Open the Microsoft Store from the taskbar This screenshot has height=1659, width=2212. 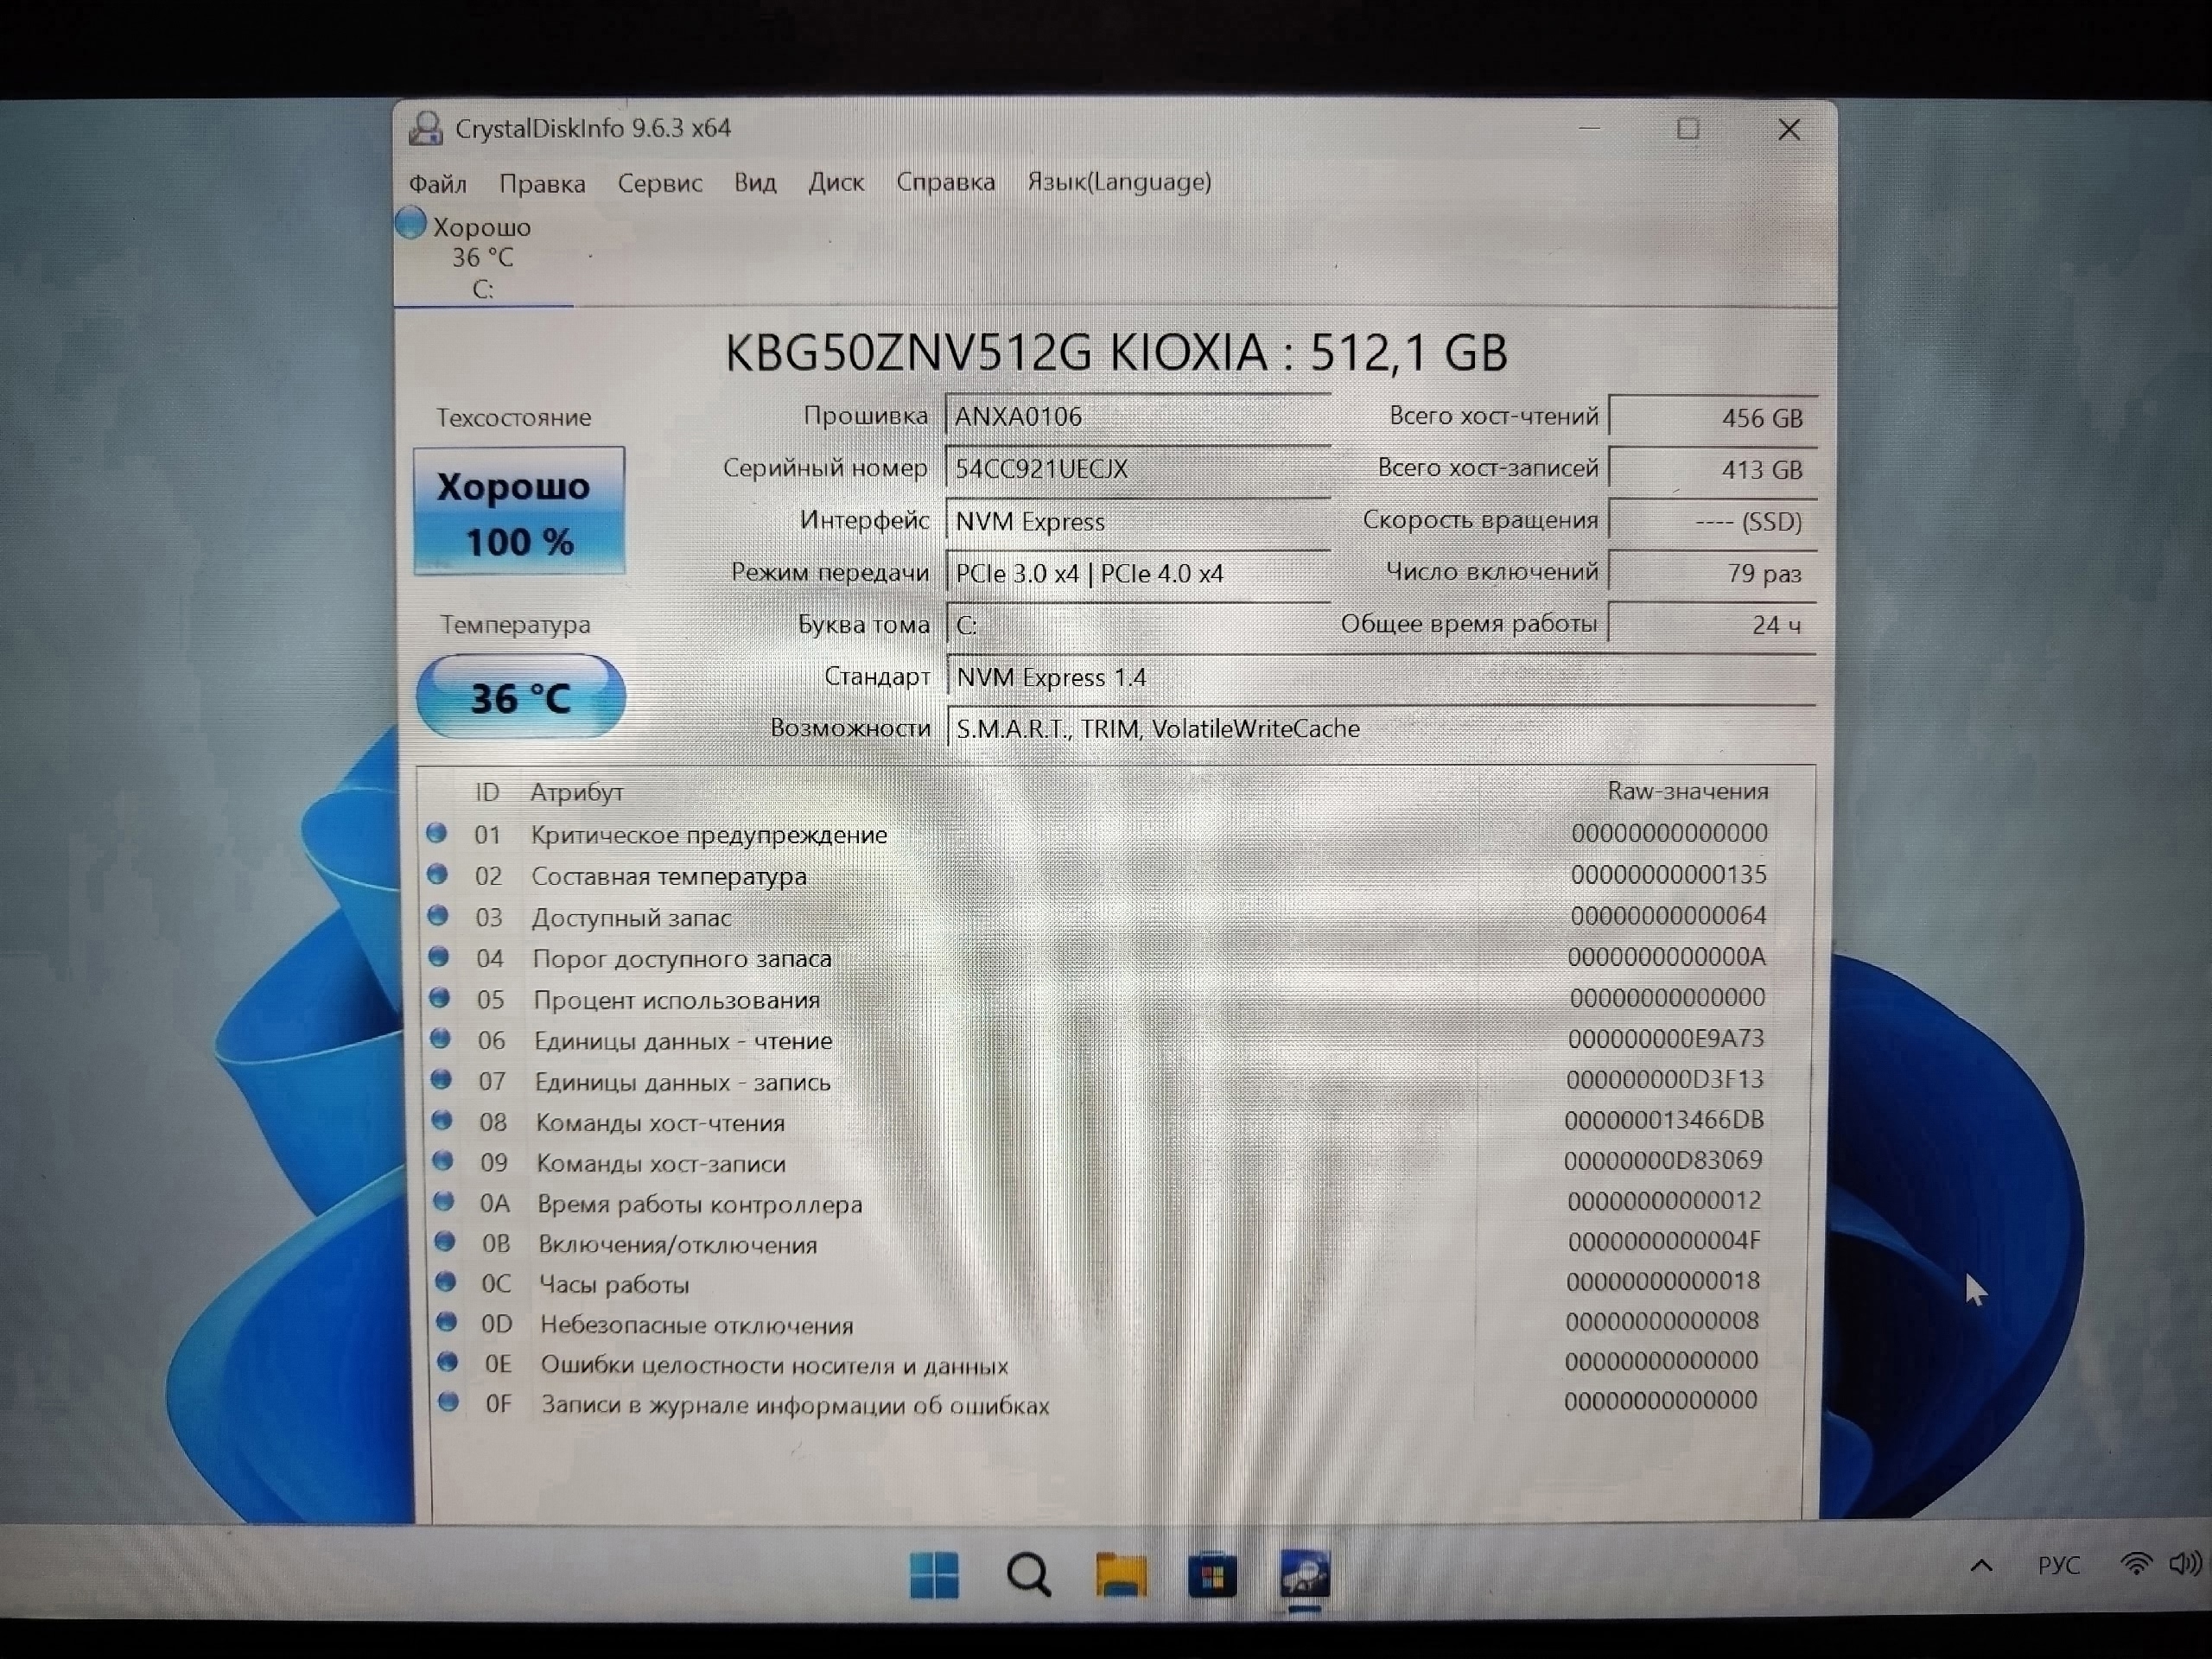click(1212, 1576)
